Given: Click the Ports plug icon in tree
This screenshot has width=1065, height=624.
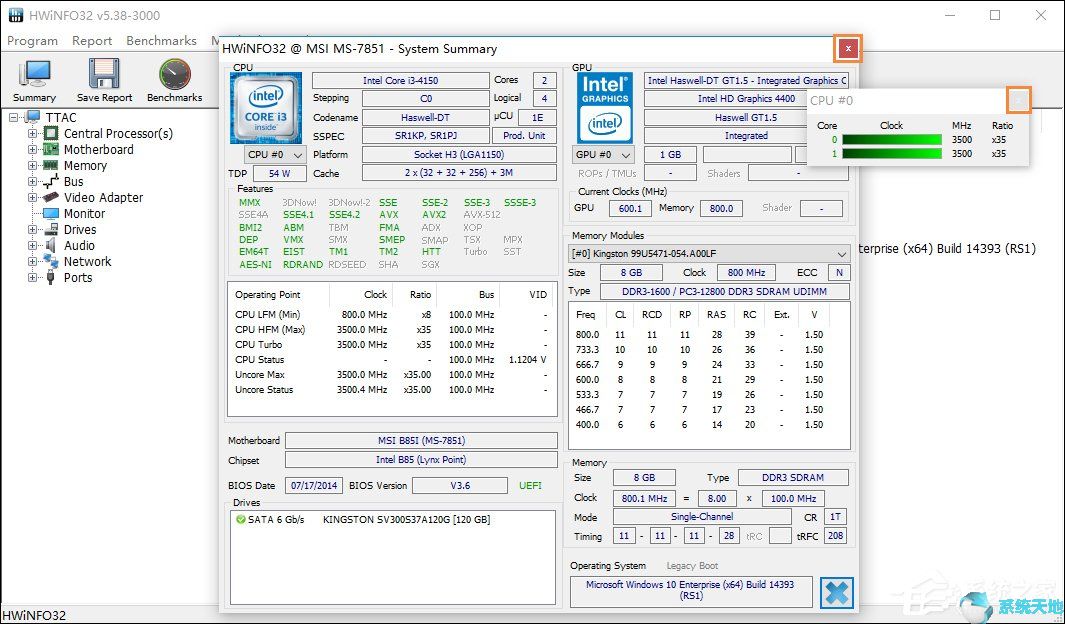Looking at the screenshot, I should tap(51, 277).
